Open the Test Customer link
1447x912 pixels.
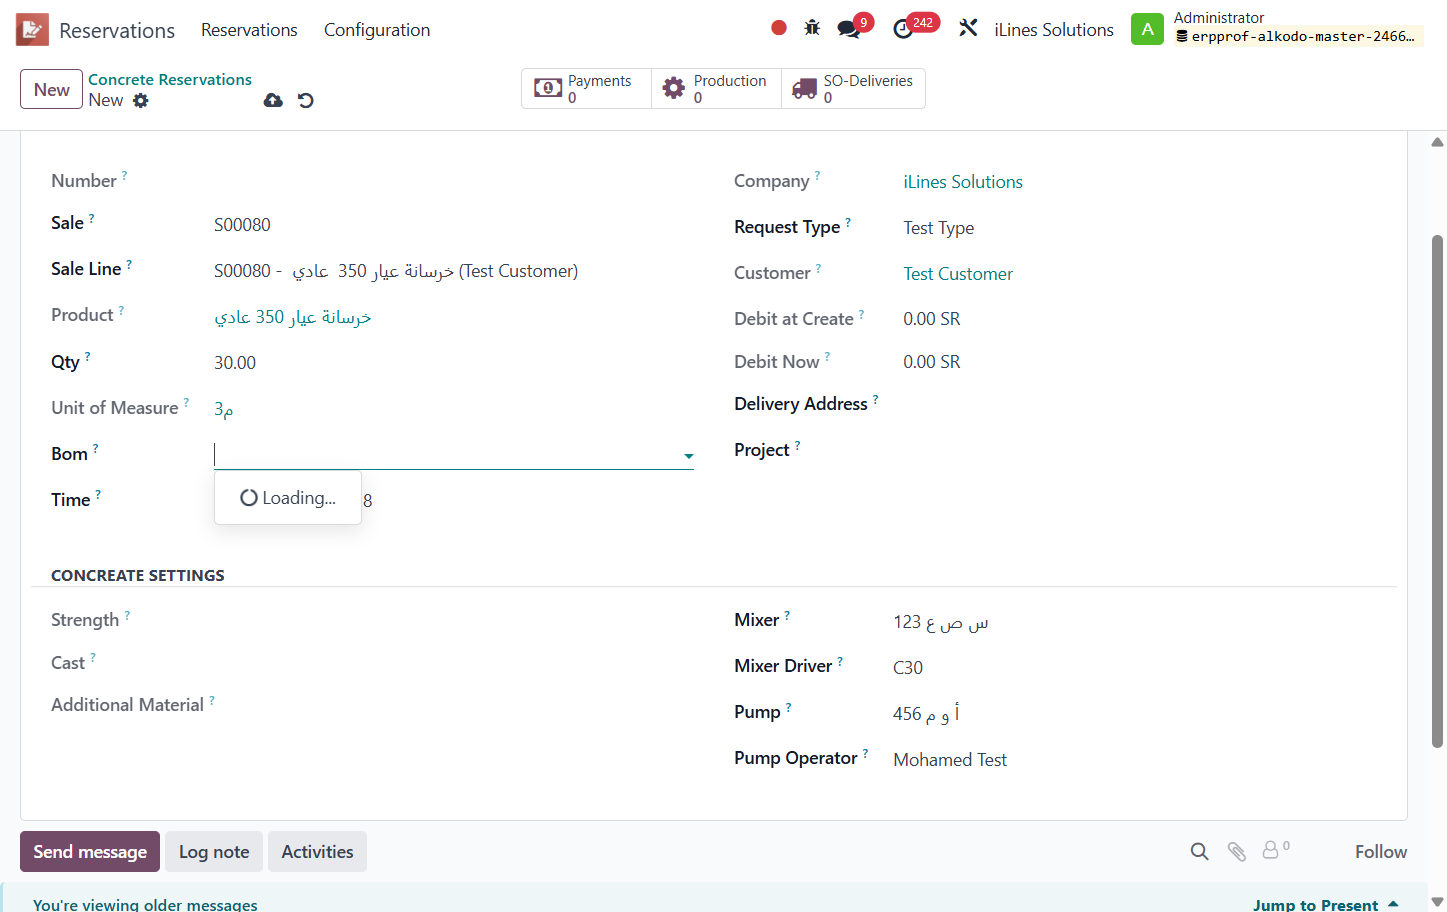(x=958, y=274)
